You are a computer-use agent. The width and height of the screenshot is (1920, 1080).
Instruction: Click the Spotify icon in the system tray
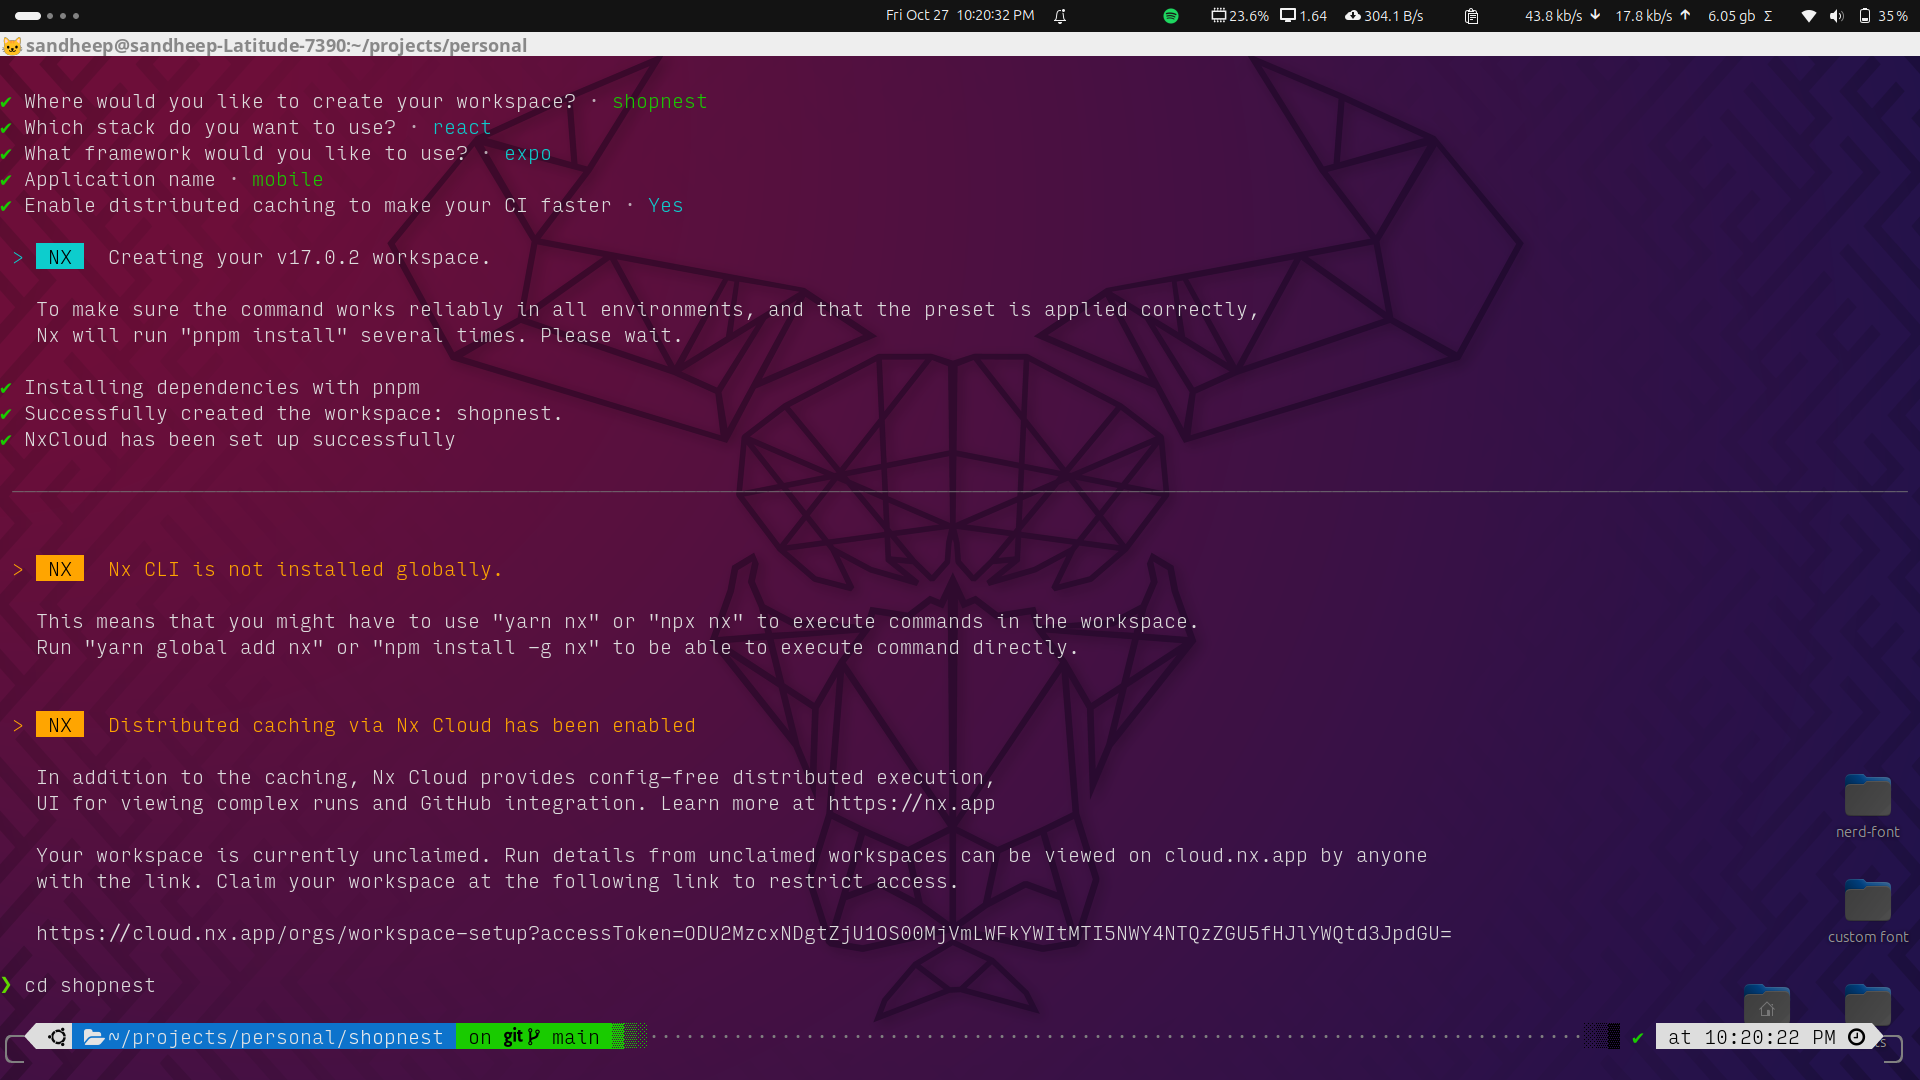(1170, 16)
